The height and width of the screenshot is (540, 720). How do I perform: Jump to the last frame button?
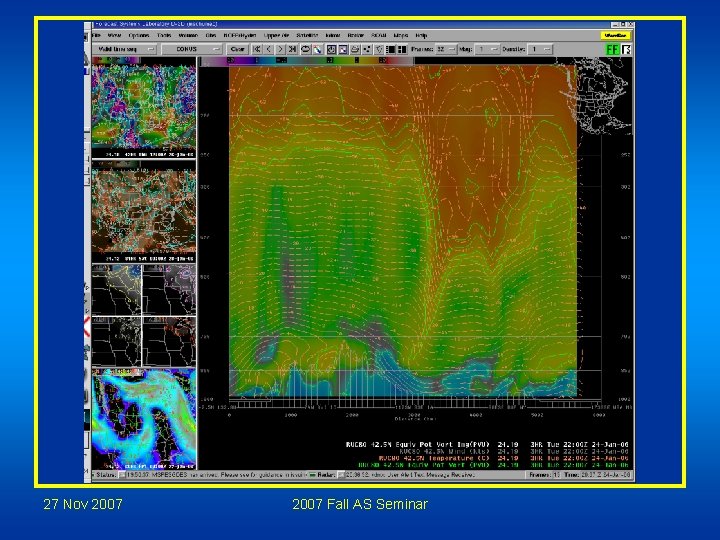292,49
